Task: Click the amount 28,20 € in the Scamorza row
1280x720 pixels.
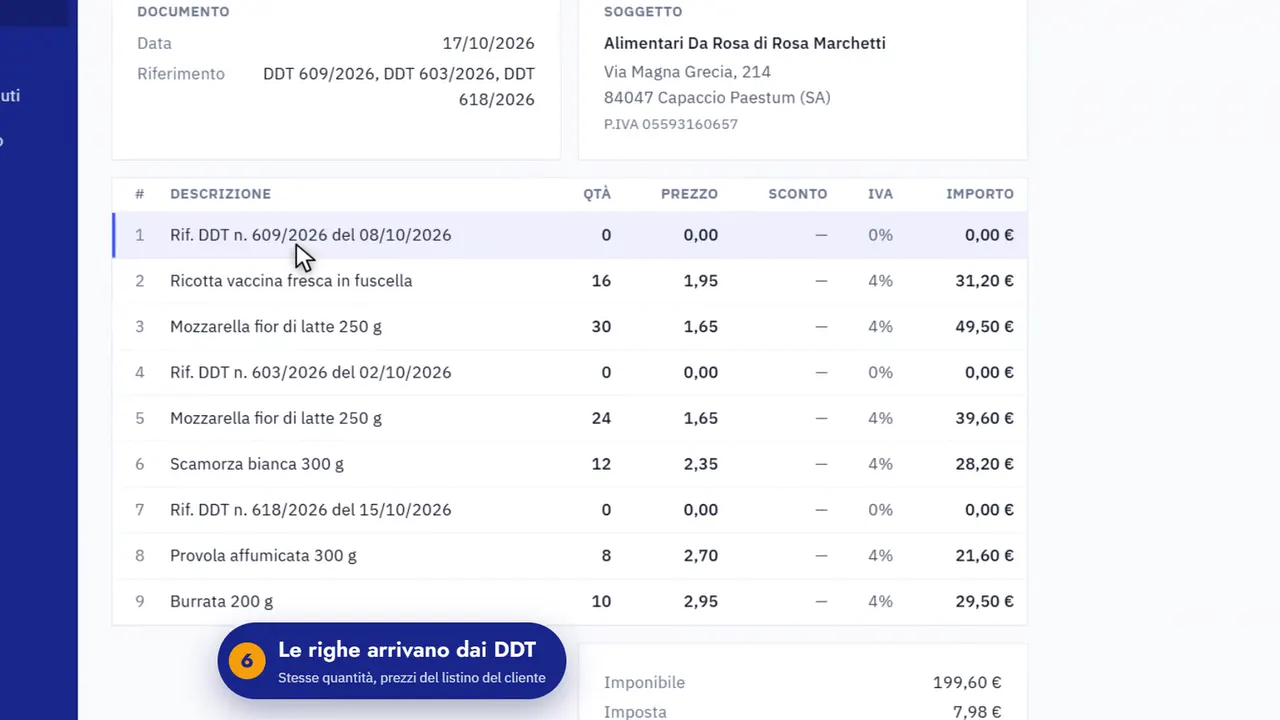Action: click(x=984, y=464)
